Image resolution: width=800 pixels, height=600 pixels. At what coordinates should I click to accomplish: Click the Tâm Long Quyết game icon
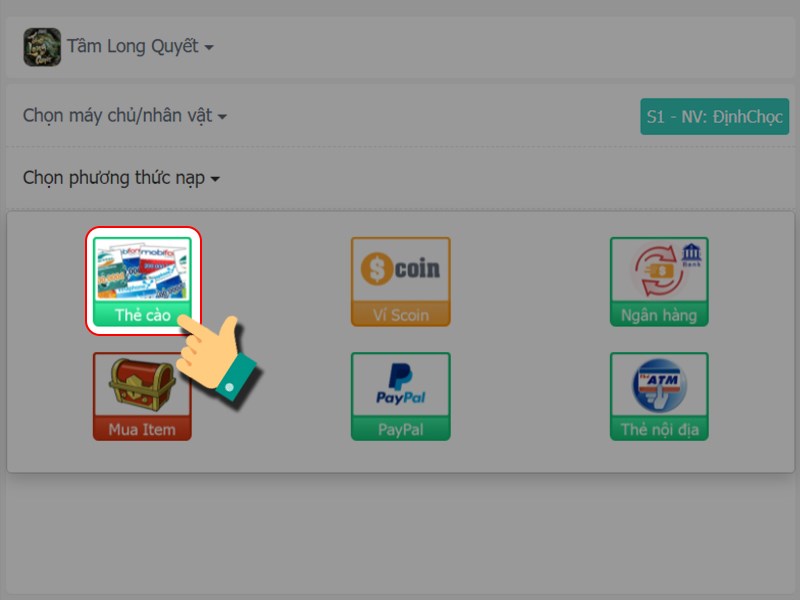click(x=42, y=47)
